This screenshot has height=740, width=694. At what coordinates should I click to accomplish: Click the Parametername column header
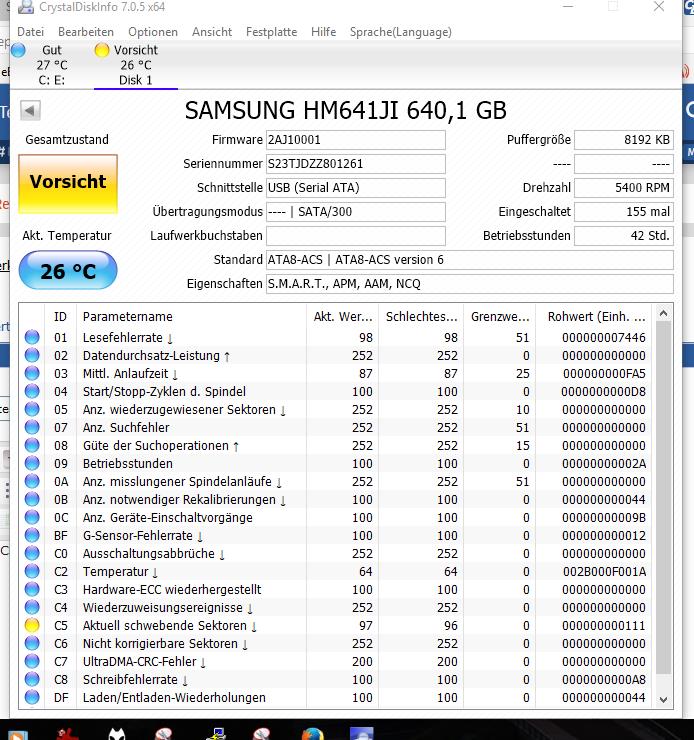coord(191,317)
